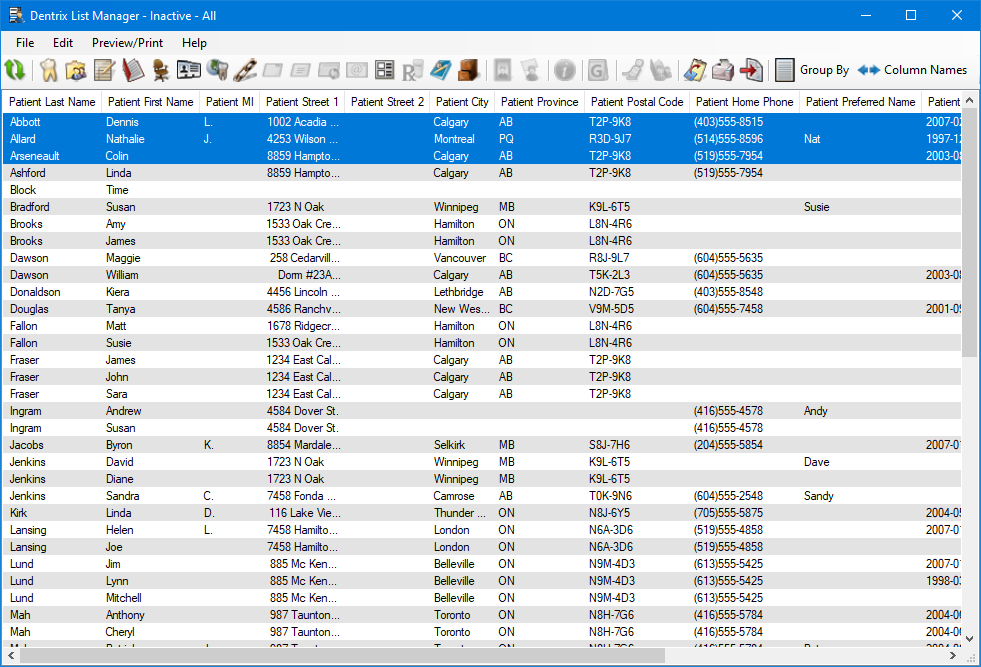Sort by Patient First Name column header
Screen dimensions: 981x667
(151, 102)
